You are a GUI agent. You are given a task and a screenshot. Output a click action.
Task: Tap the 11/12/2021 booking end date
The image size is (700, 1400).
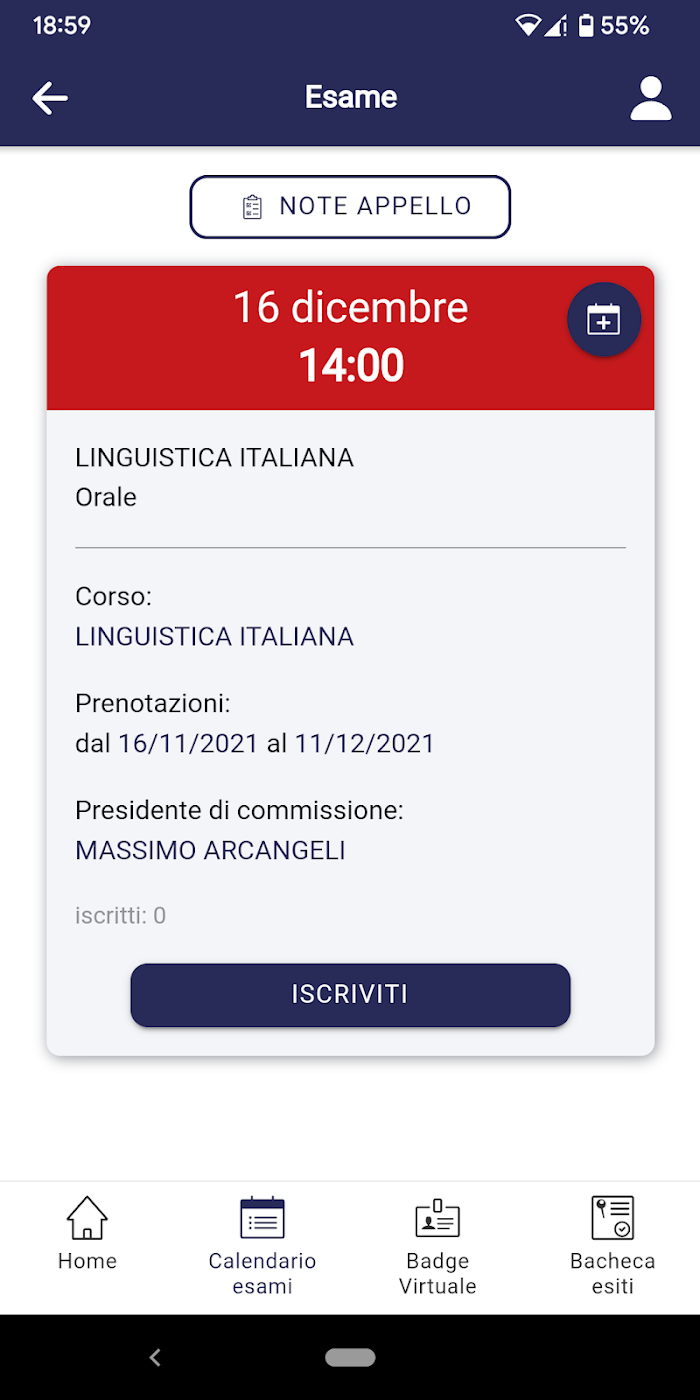pyautogui.click(x=365, y=744)
